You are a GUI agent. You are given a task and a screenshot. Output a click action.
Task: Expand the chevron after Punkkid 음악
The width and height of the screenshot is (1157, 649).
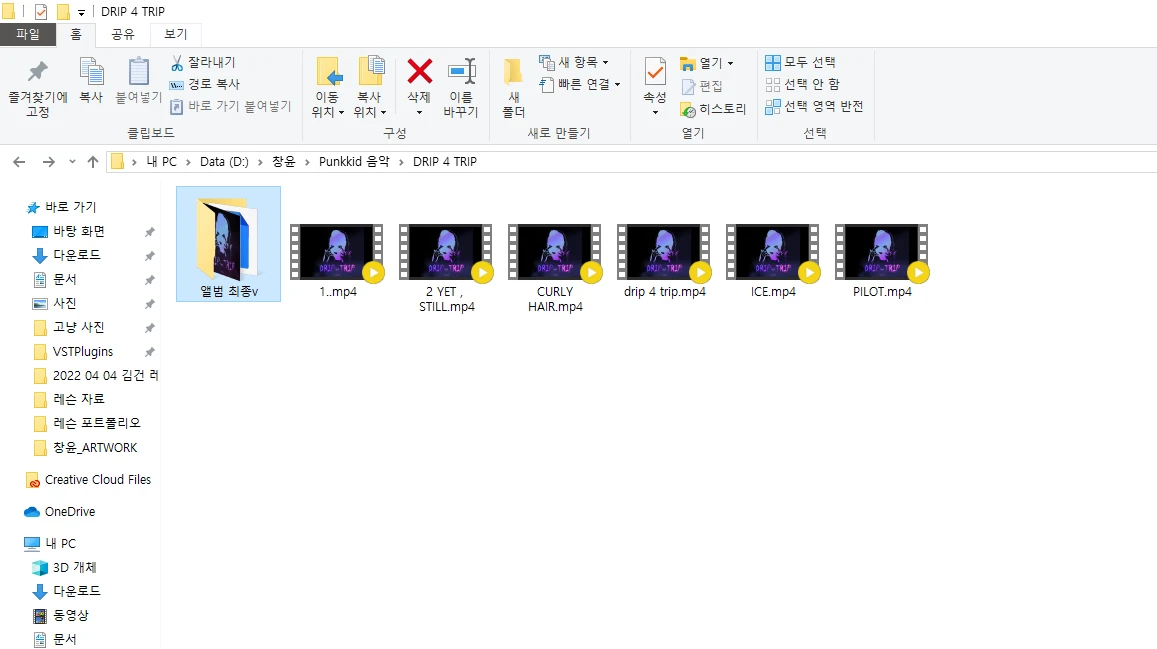pyautogui.click(x=401, y=162)
